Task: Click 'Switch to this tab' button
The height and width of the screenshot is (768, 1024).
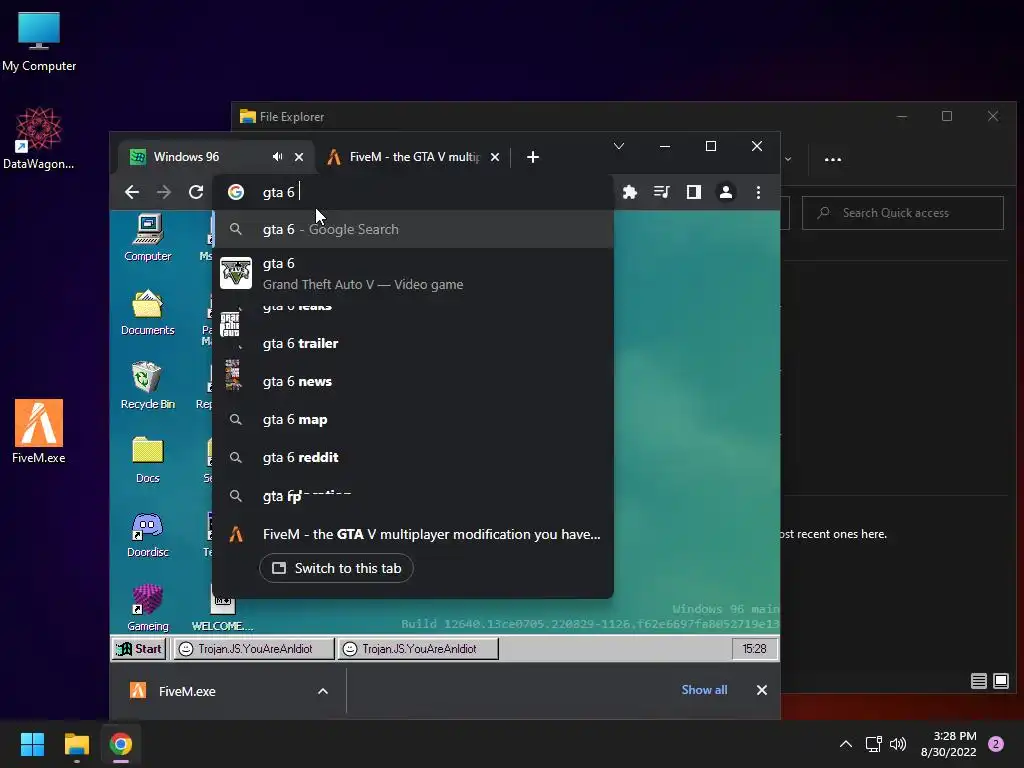Action: [336, 568]
